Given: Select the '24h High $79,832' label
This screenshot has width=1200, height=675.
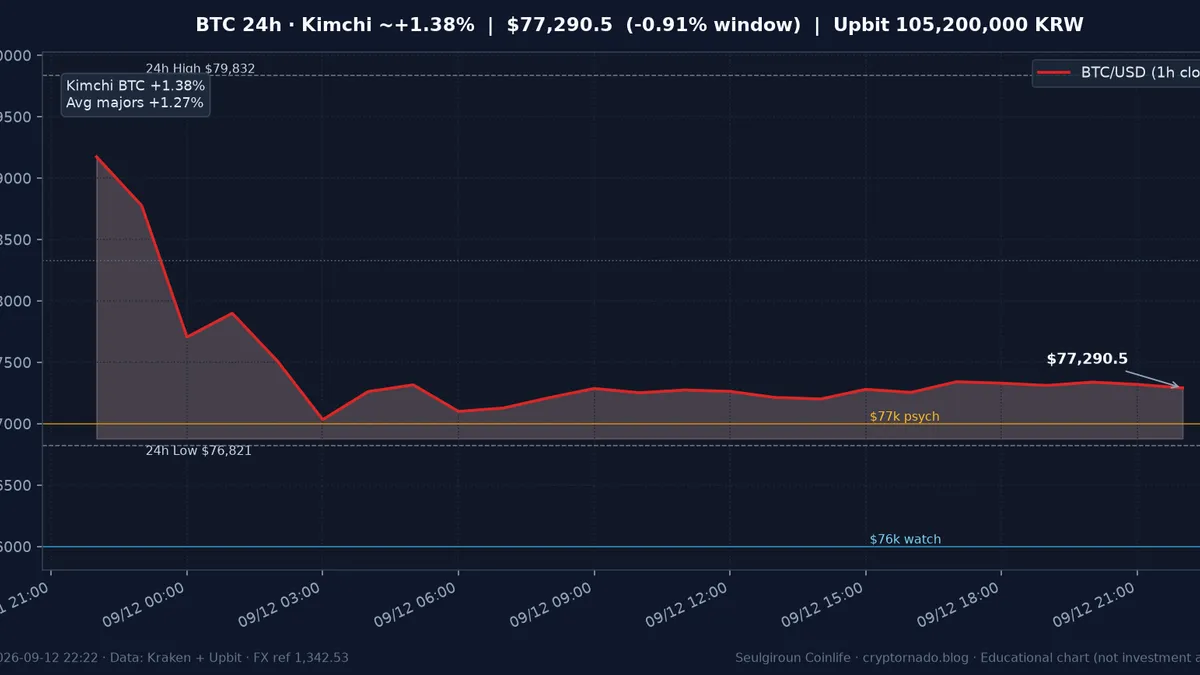Looking at the screenshot, I should click(x=200, y=69).
